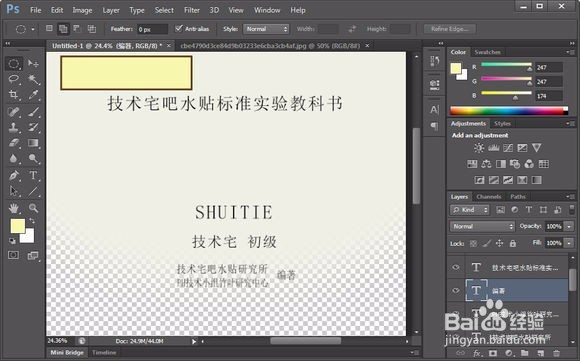Screen dimensions: 580x361
Task: Open the Opacity slider arrow
Action: pos(569,226)
